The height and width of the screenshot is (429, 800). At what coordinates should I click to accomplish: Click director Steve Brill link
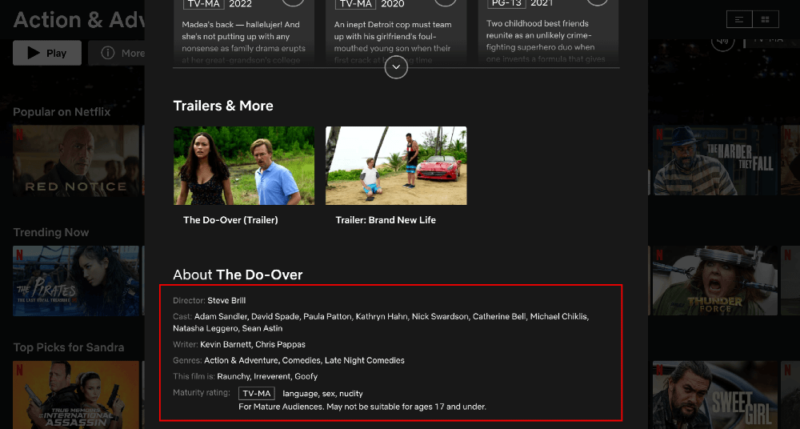[226, 300]
